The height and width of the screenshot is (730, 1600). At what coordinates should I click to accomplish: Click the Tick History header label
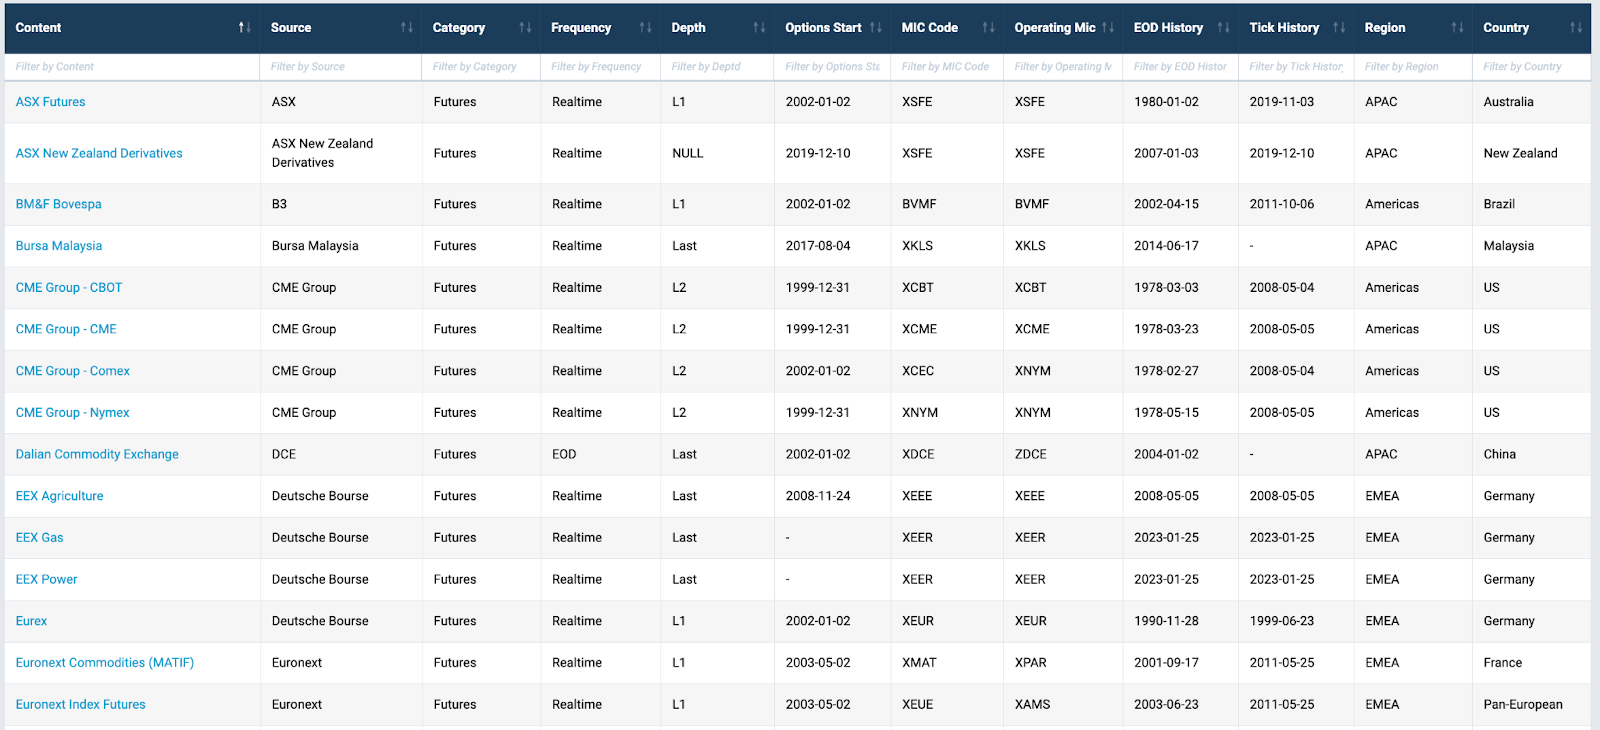(x=1284, y=28)
